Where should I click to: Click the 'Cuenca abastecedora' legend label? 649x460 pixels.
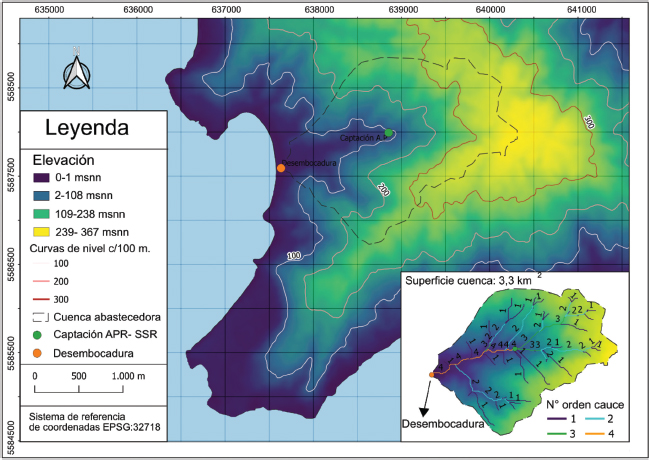[x=107, y=317]
